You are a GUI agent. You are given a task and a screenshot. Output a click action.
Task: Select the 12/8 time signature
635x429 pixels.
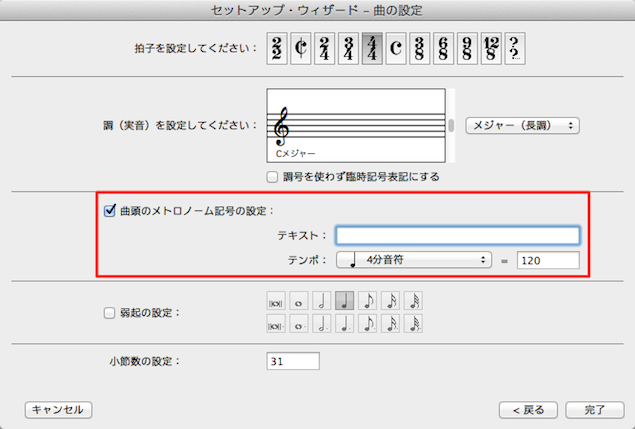491,49
